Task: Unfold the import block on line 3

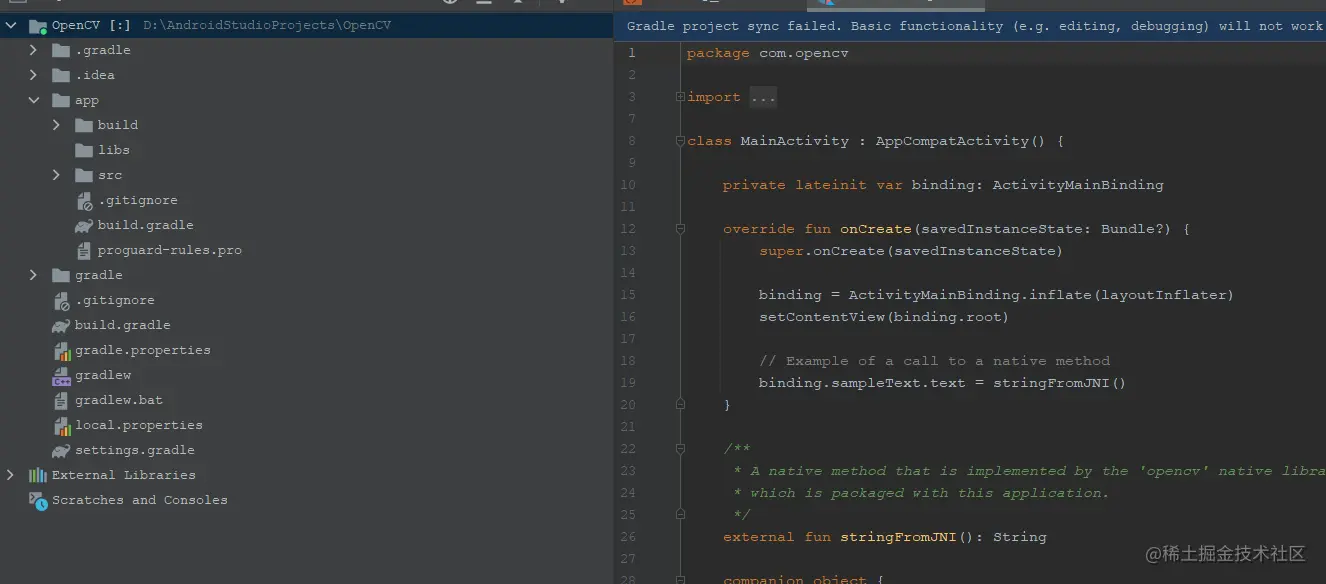Action: 680,97
